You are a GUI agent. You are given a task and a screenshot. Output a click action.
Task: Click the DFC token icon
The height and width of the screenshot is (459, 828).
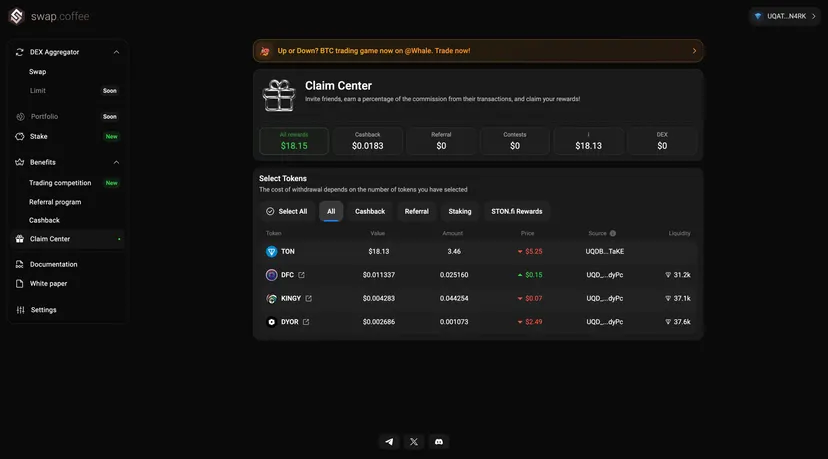point(271,275)
